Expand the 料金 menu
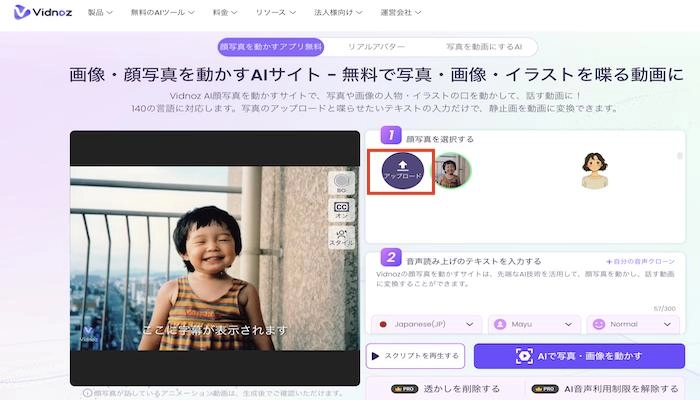This screenshot has height=400, width=700. click(225, 12)
